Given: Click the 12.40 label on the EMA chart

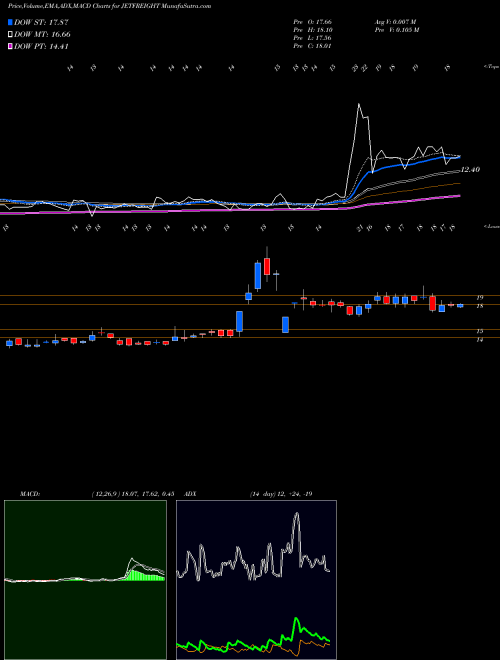Looking at the screenshot, I should point(470,170).
